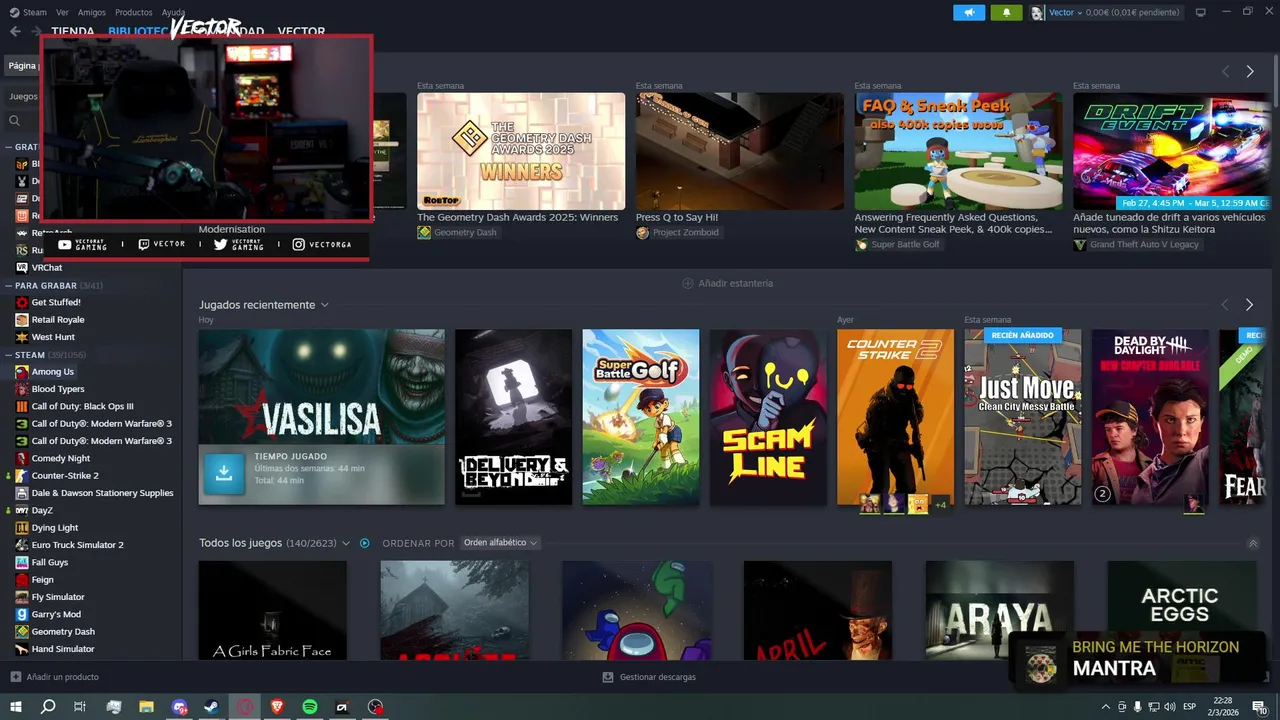
Task: Go back on recently played shelf arrow
Action: click(x=1225, y=304)
